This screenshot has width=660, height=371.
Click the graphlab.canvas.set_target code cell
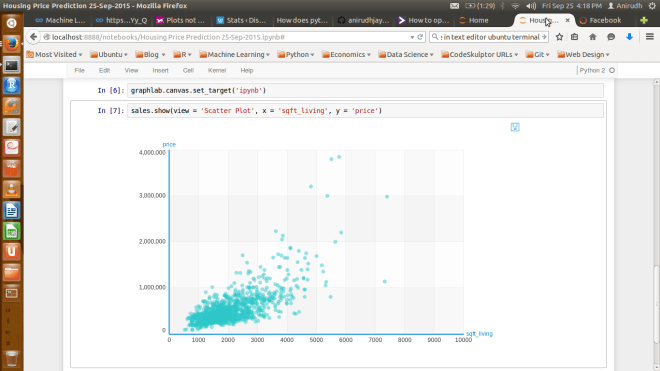click(x=365, y=91)
